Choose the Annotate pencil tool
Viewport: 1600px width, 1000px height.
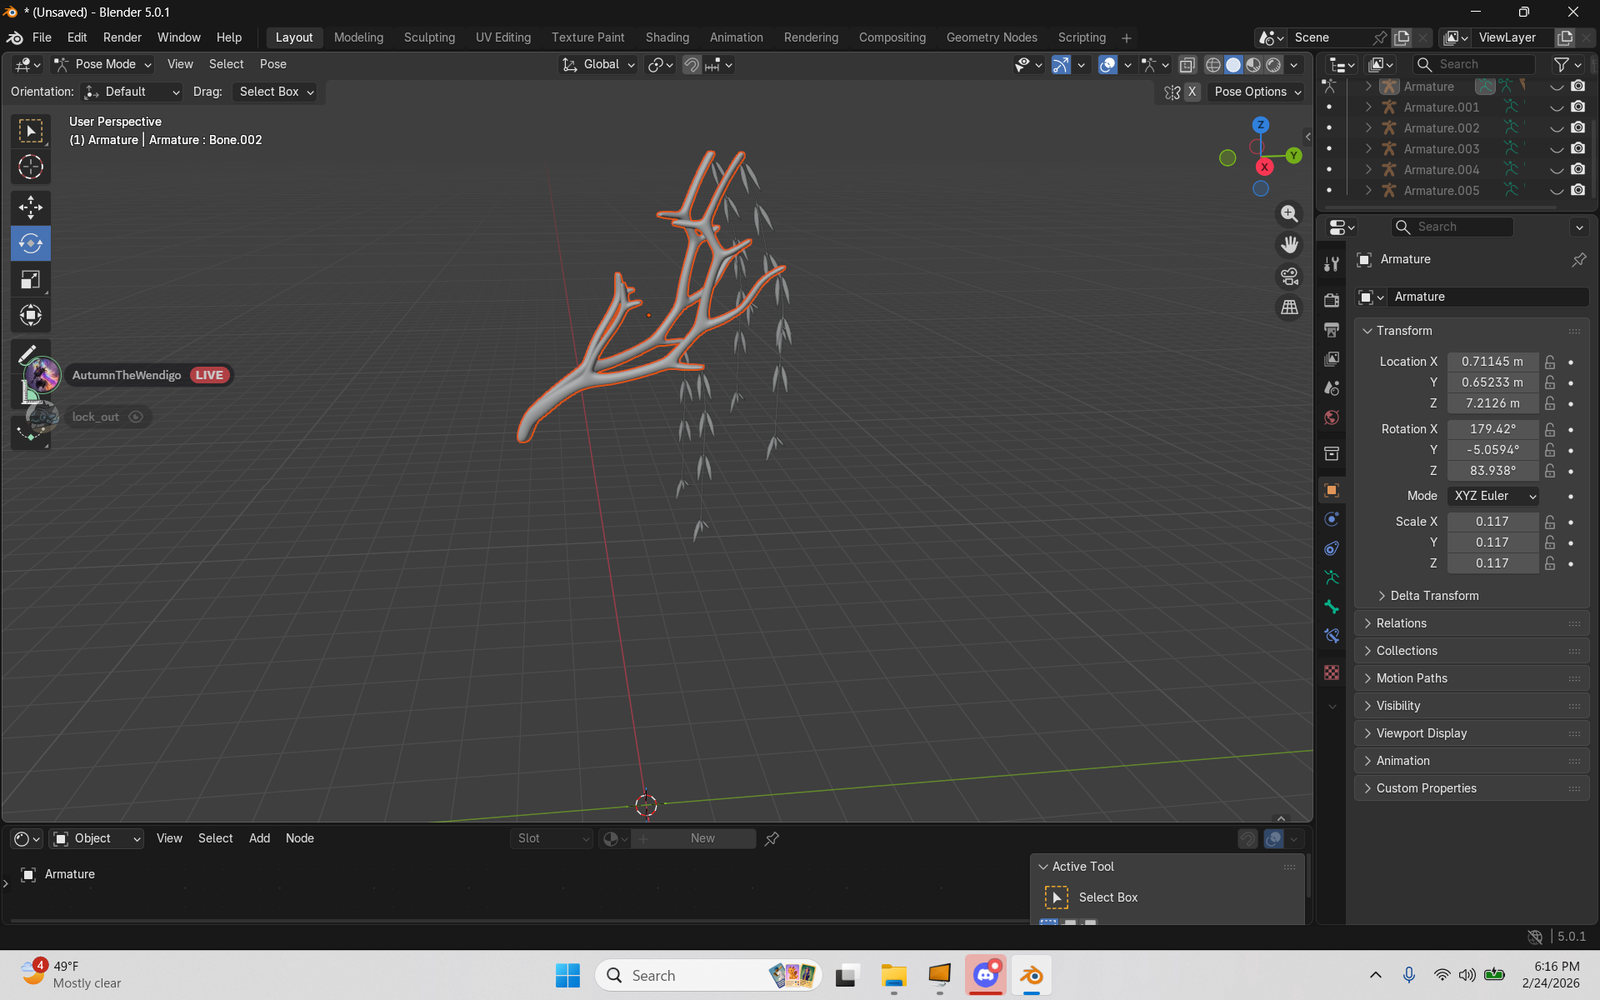[x=28, y=353]
